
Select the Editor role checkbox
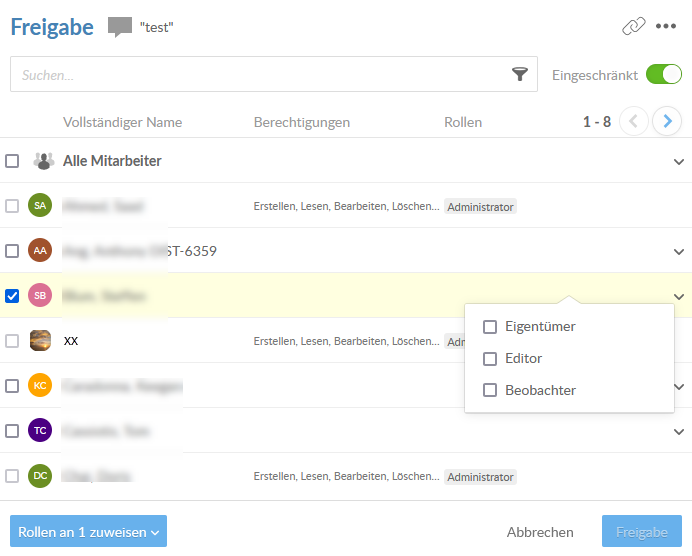[490, 359]
